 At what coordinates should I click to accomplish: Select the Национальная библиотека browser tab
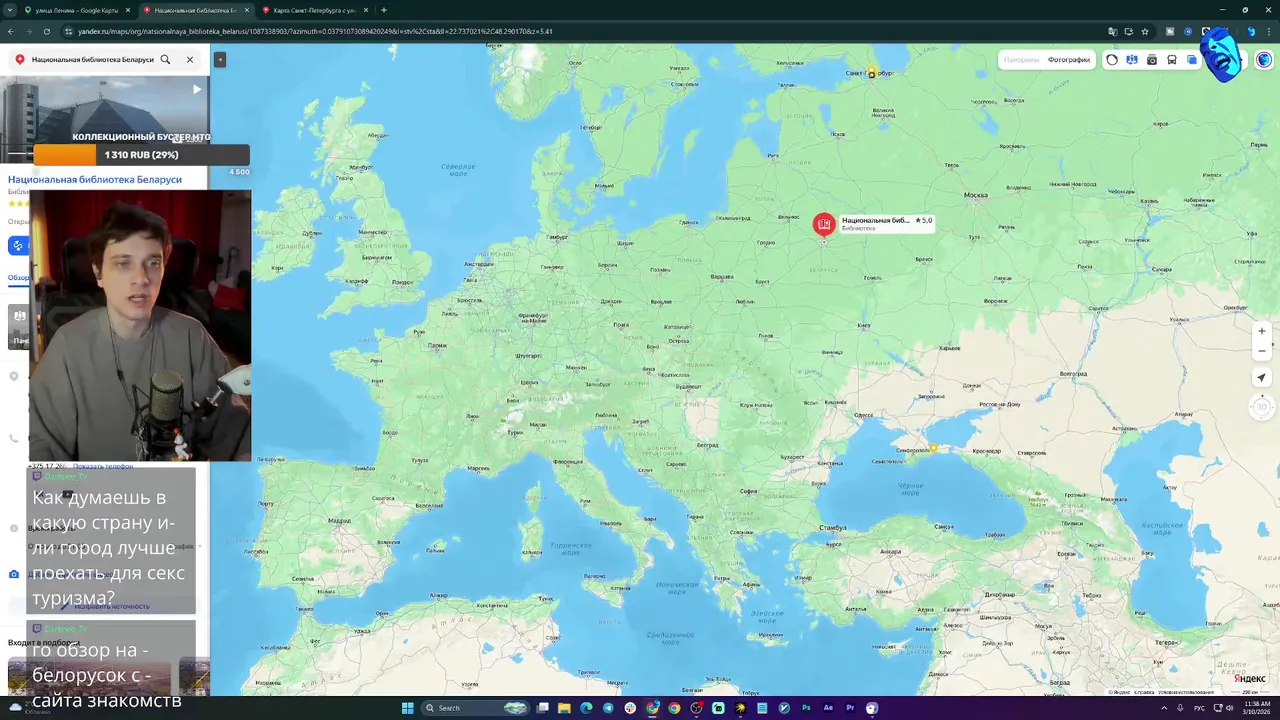[x=196, y=10]
